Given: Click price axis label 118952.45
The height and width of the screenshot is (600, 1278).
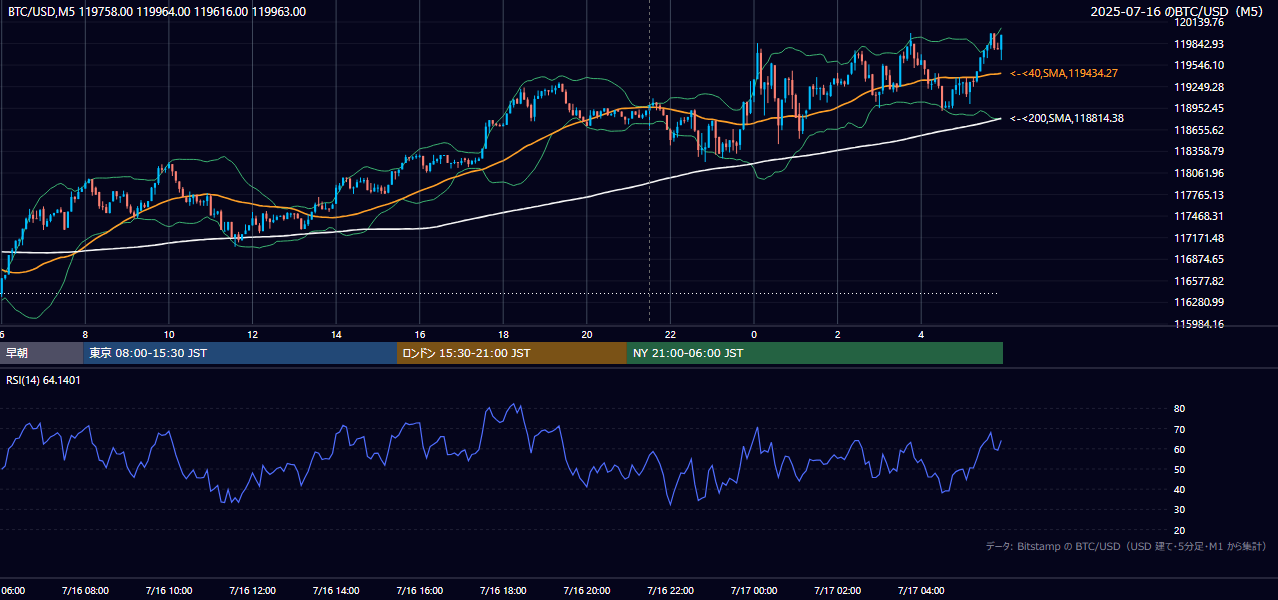Looking at the screenshot, I should (x=1199, y=108).
